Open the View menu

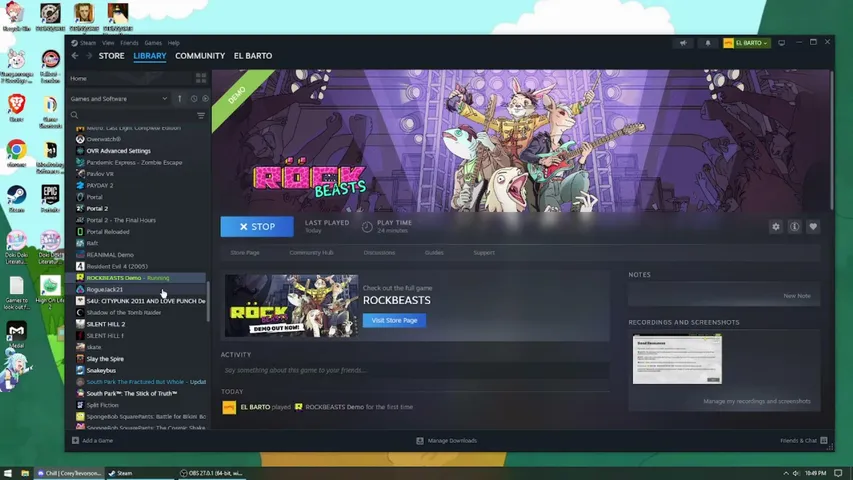108,43
